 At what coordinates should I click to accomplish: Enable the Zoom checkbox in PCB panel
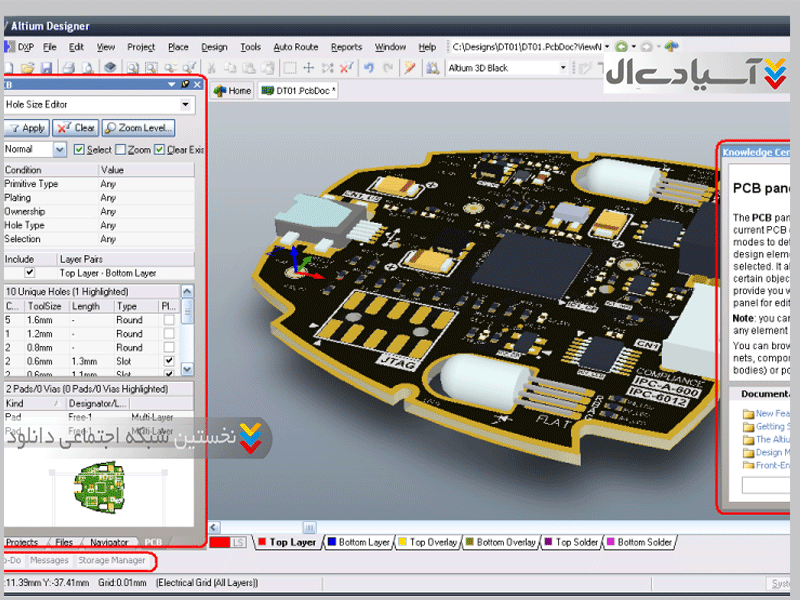click(x=118, y=150)
